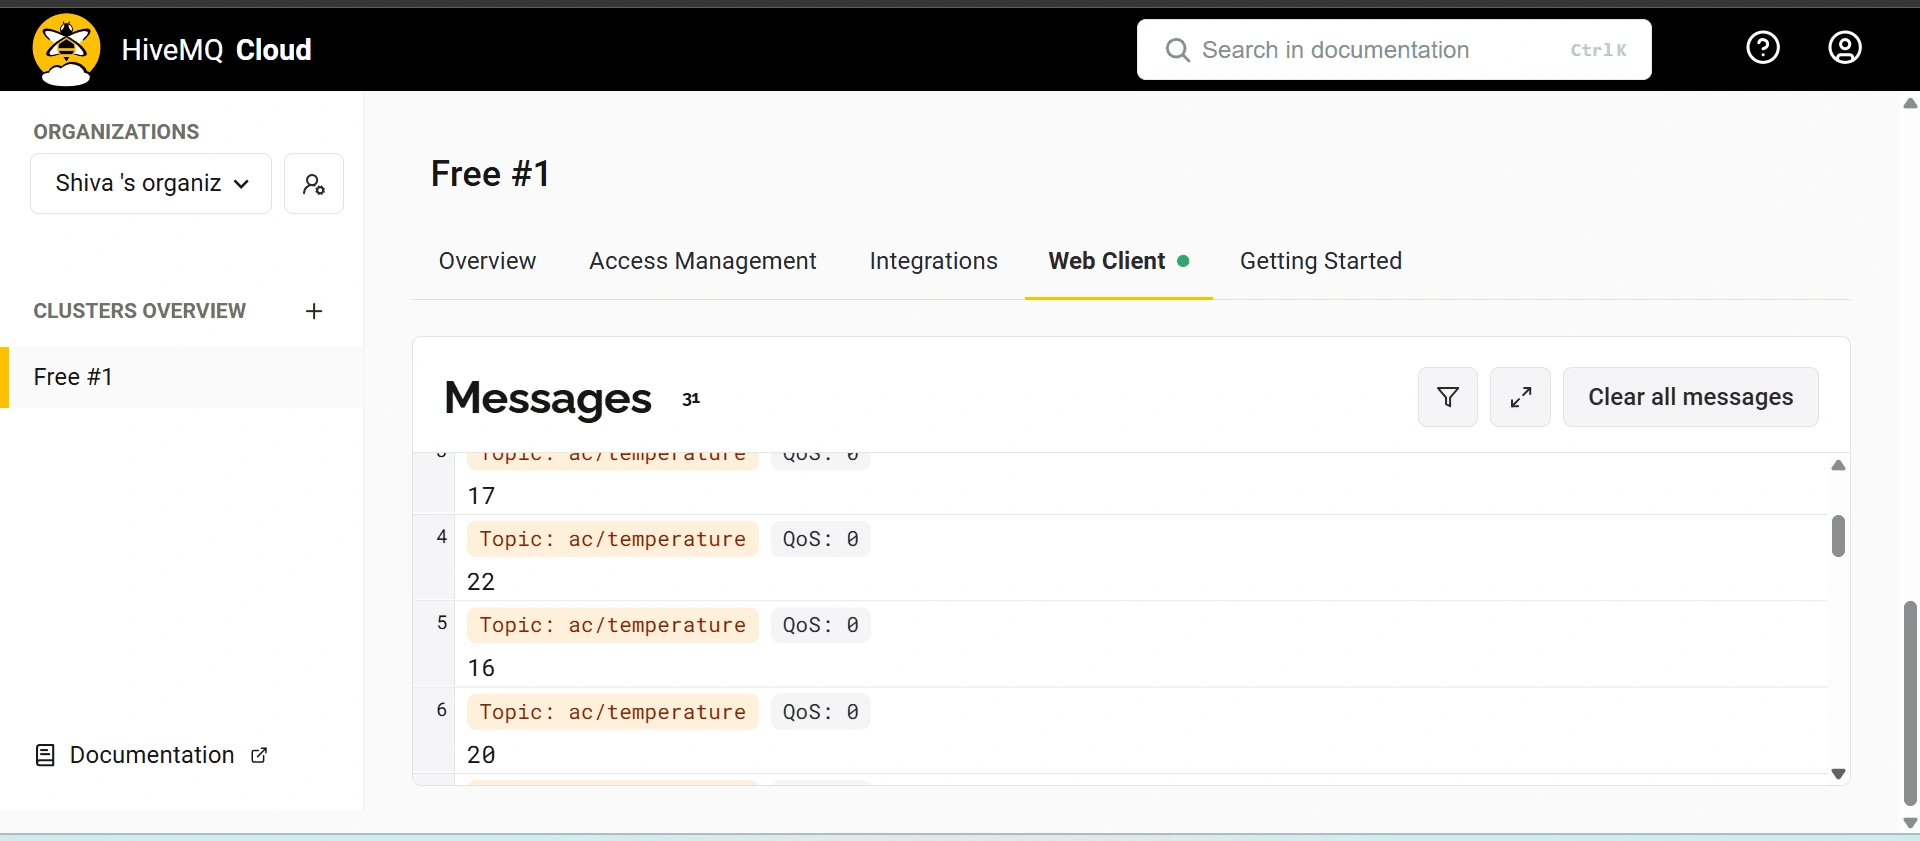This screenshot has width=1920, height=841.
Task: Click row number 5 in message list
Action: pyautogui.click(x=441, y=623)
